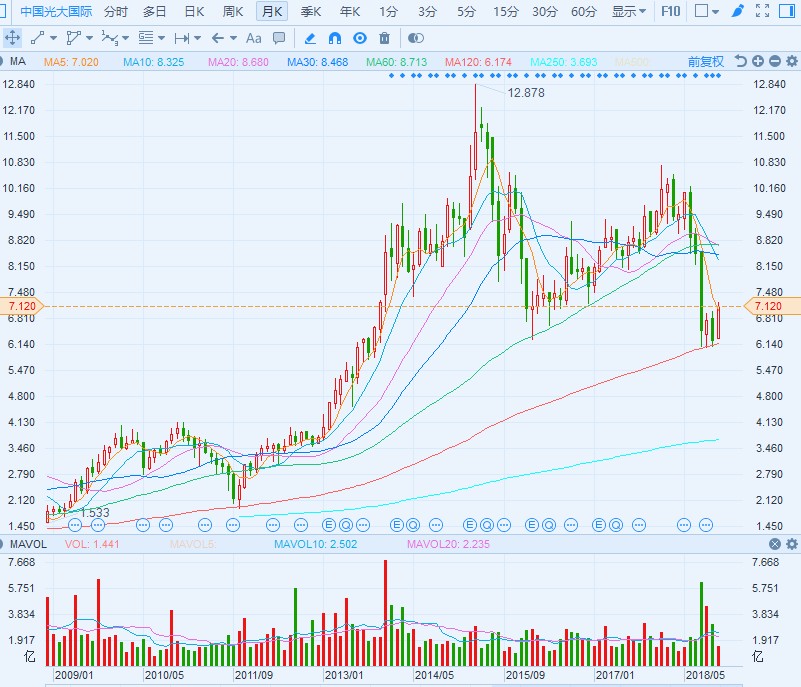
Task: Expand the 显示 display dropdown
Action: (628, 12)
